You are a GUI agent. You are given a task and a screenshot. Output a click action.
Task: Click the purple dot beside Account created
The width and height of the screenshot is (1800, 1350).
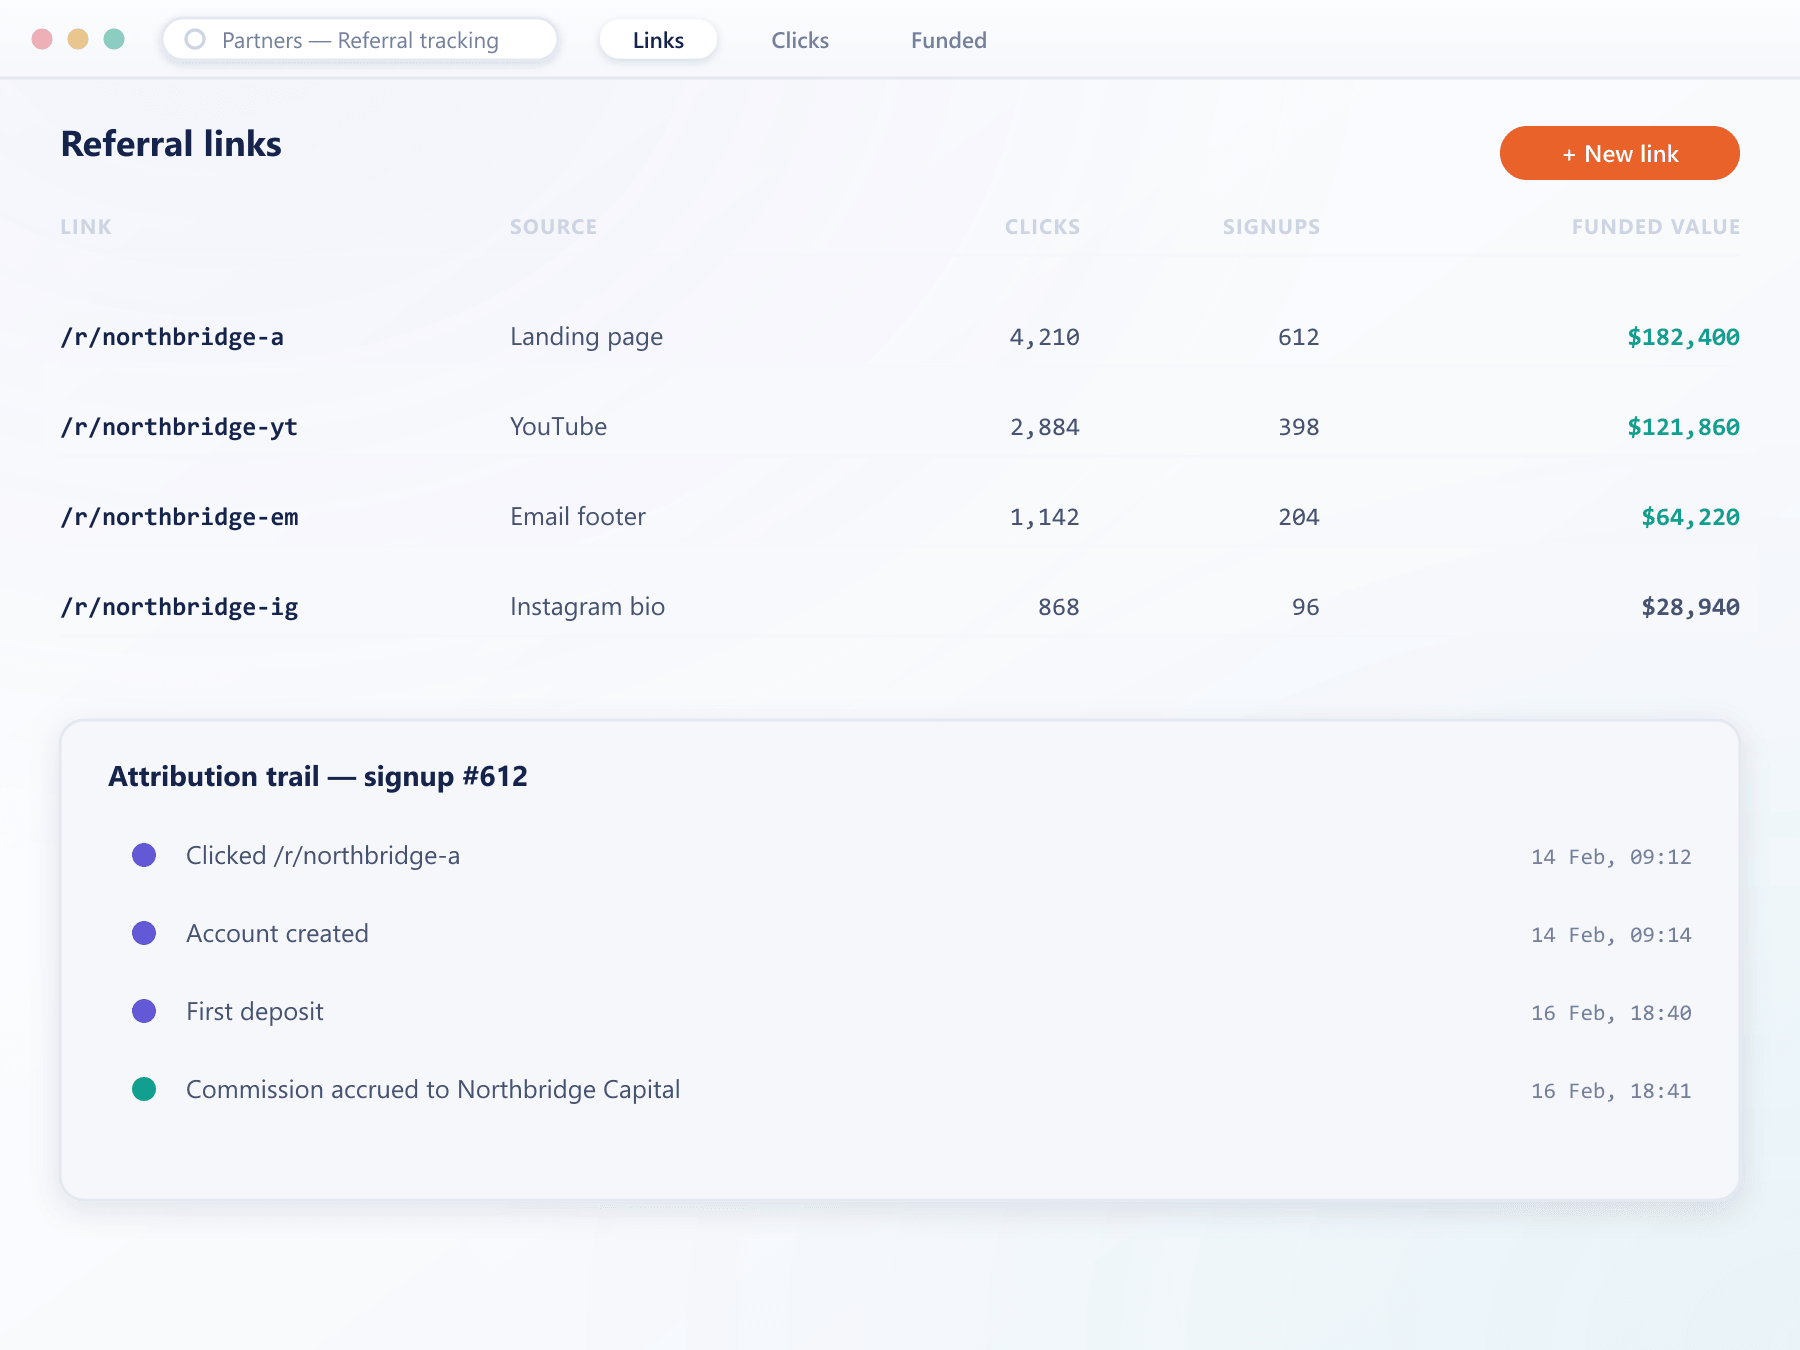(144, 933)
